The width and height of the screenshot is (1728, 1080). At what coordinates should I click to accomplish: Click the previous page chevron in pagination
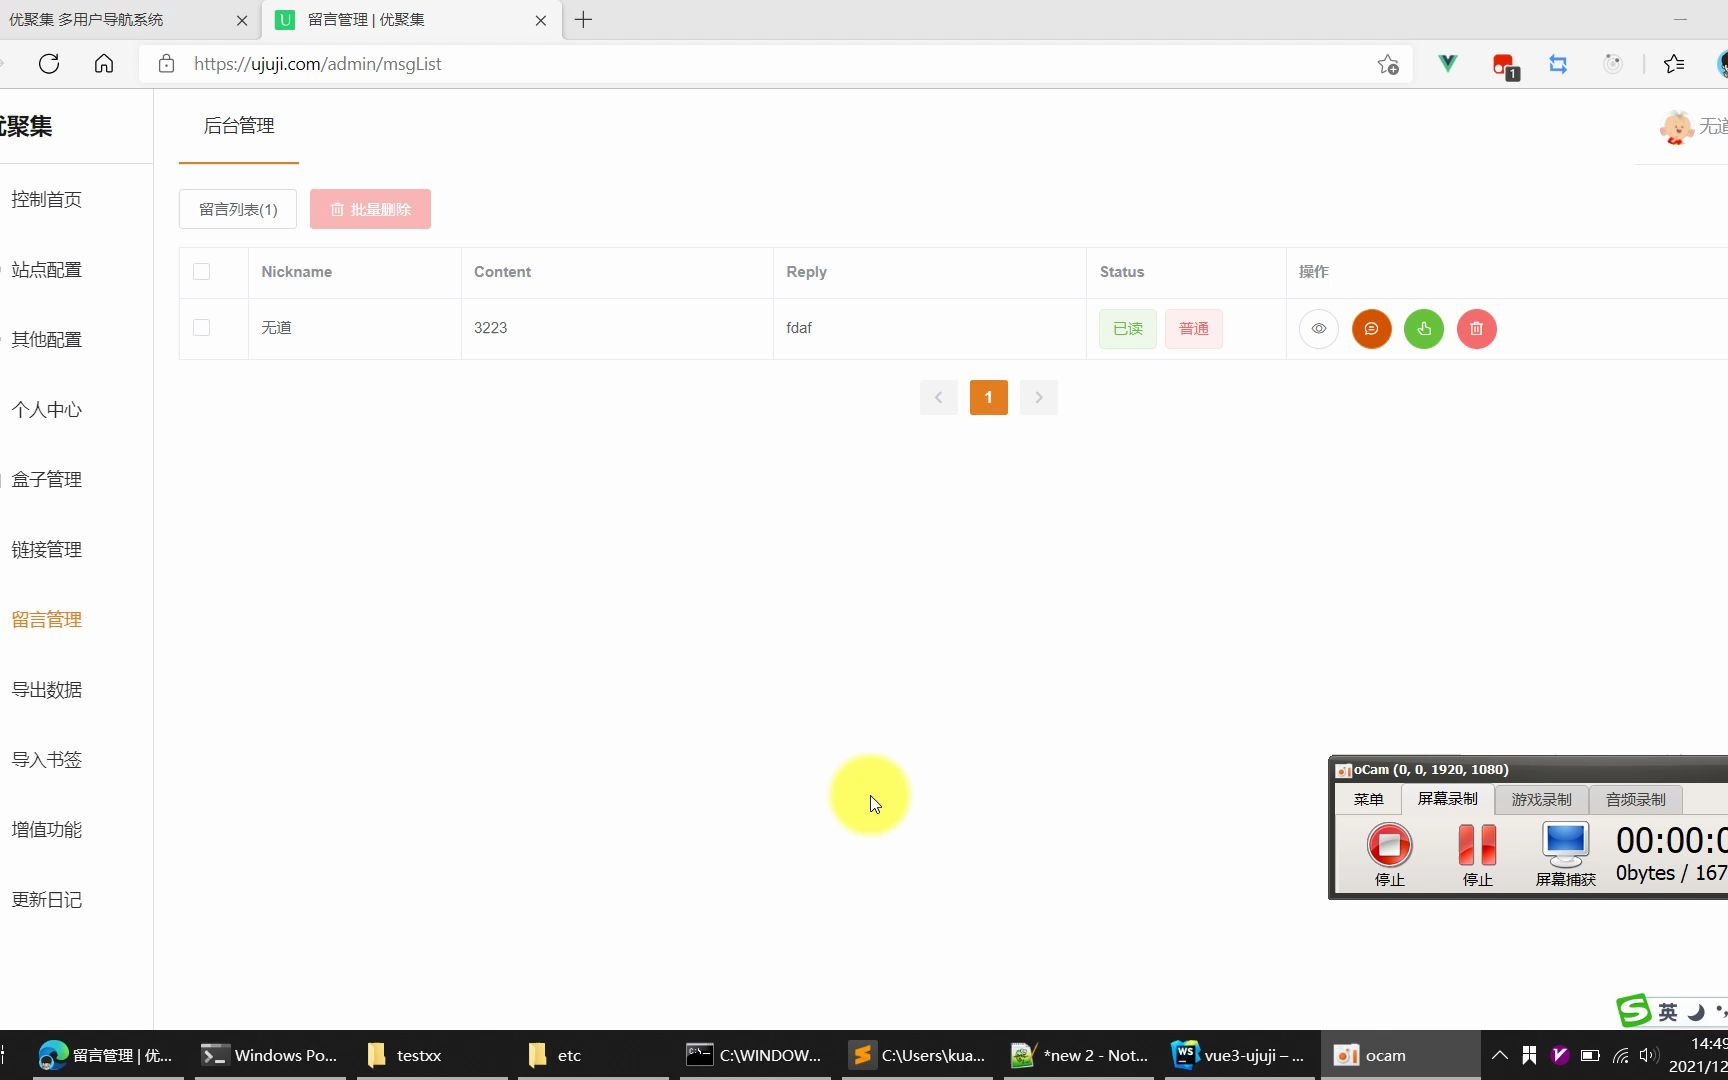[x=938, y=397]
